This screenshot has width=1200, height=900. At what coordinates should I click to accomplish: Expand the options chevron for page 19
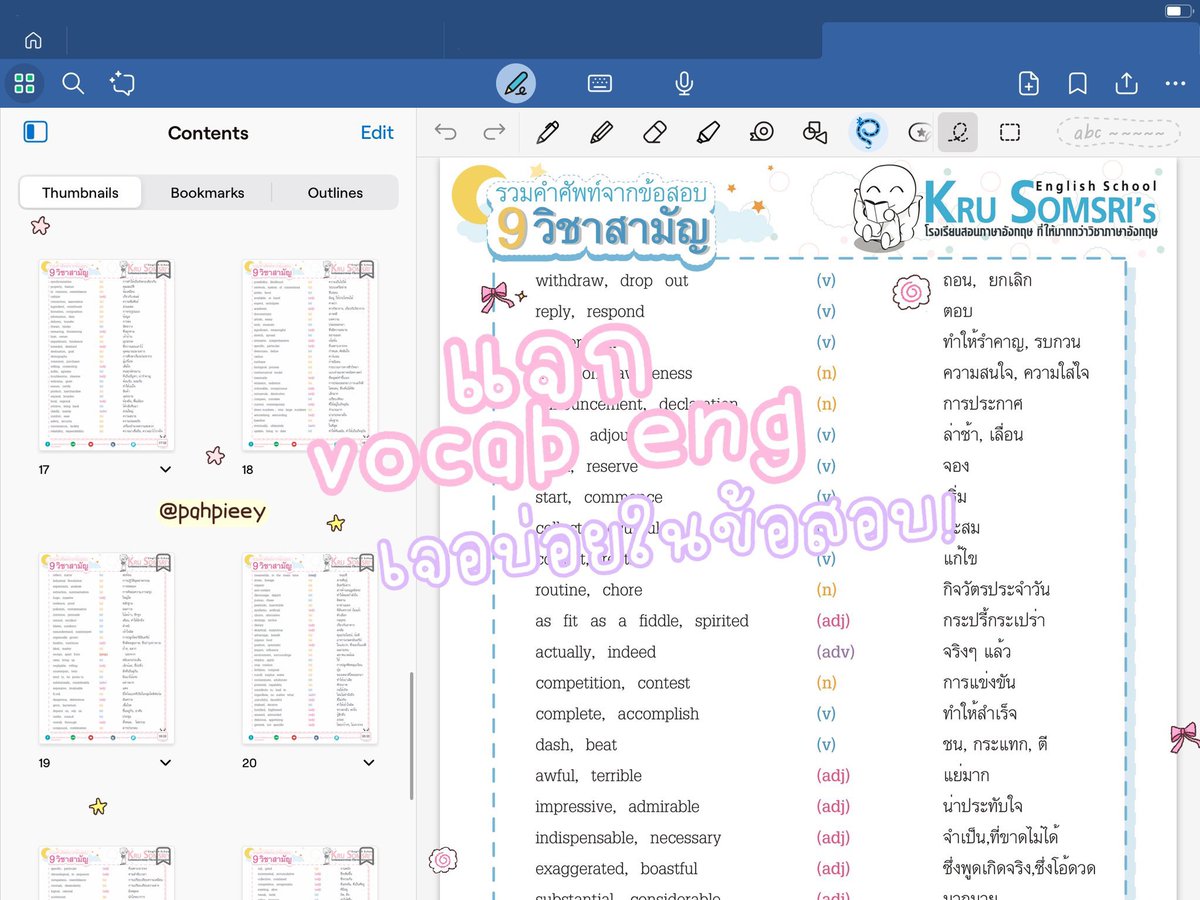click(x=165, y=763)
